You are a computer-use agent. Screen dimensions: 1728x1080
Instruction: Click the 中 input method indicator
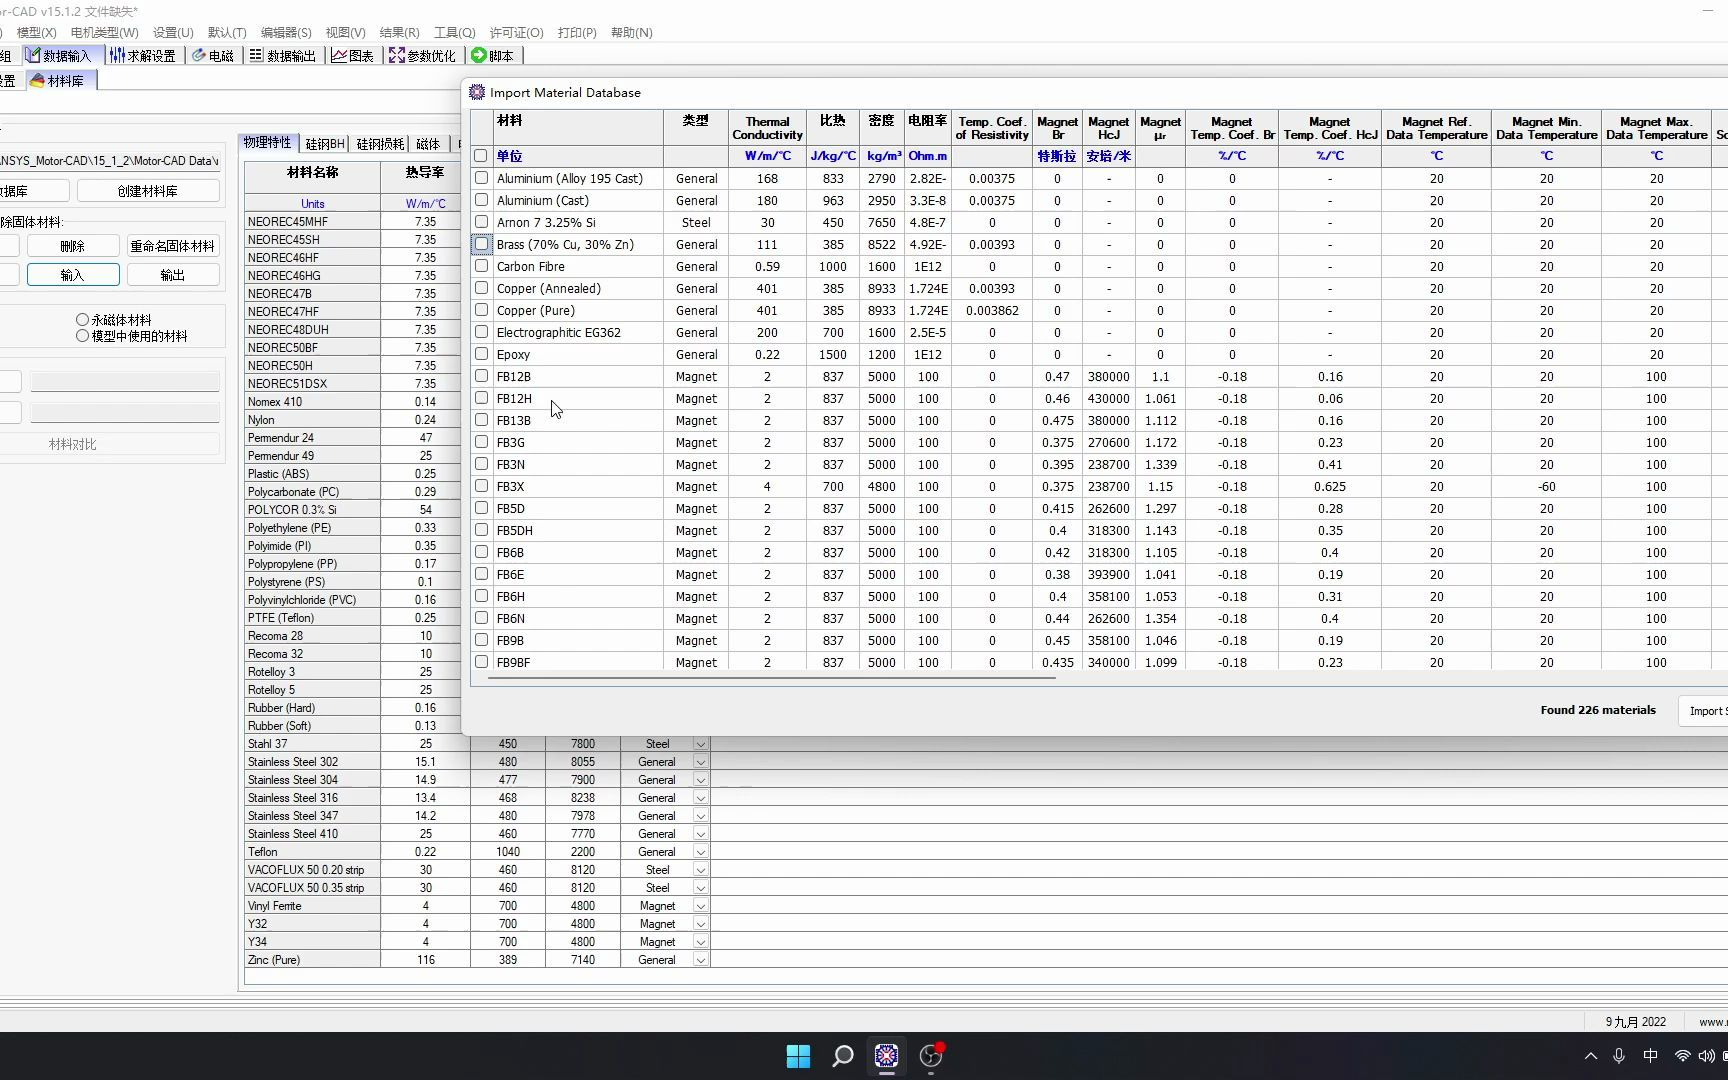pyautogui.click(x=1651, y=1056)
